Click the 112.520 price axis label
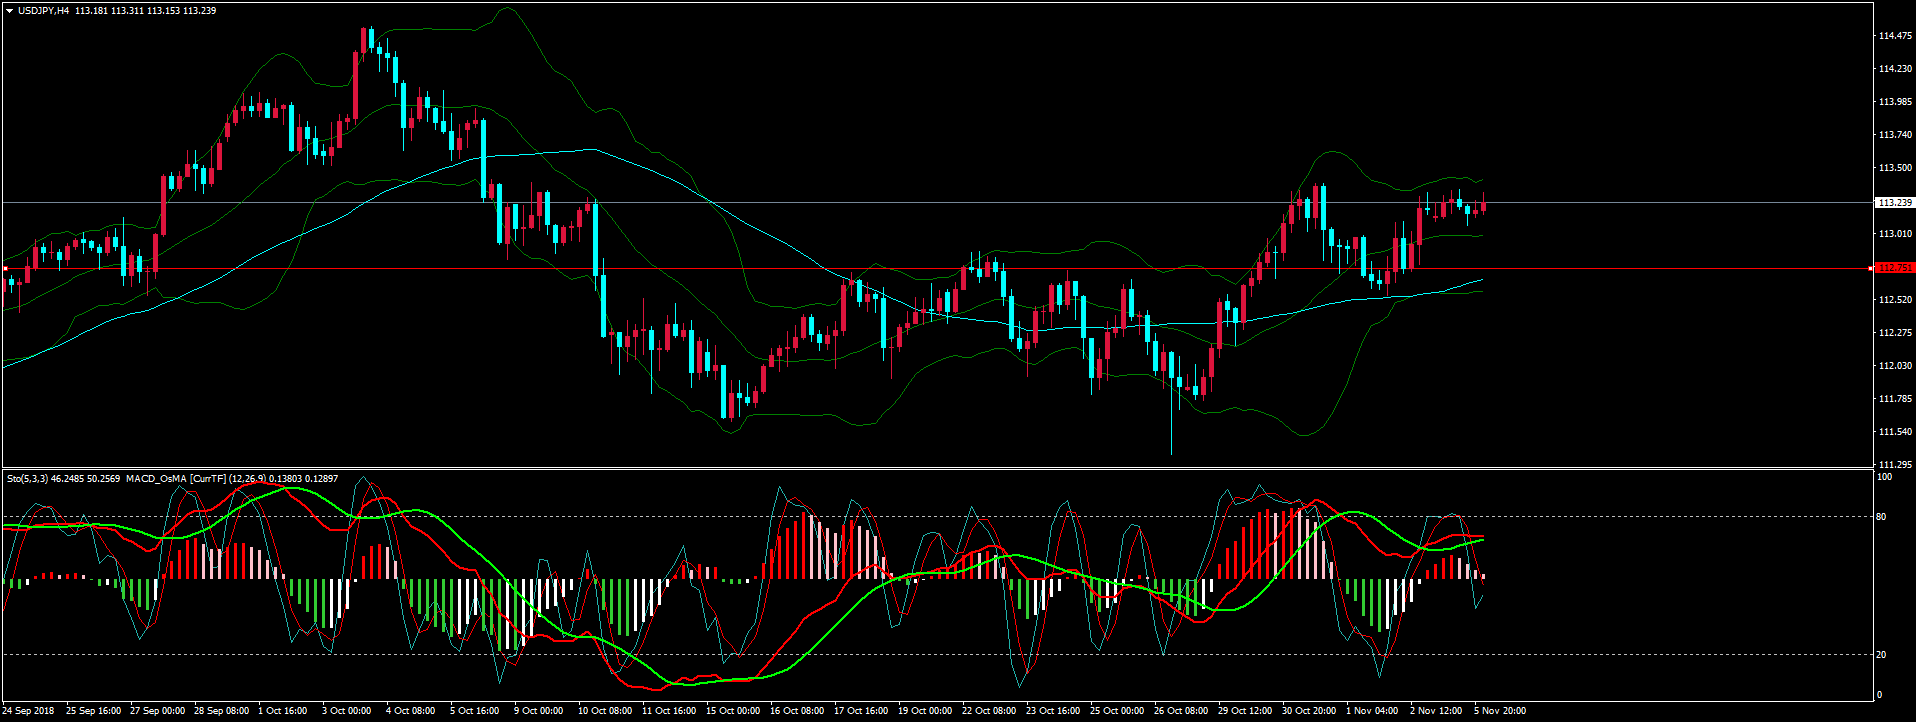The width and height of the screenshot is (1916, 722). pyautogui.click(x=1895, y=300)
